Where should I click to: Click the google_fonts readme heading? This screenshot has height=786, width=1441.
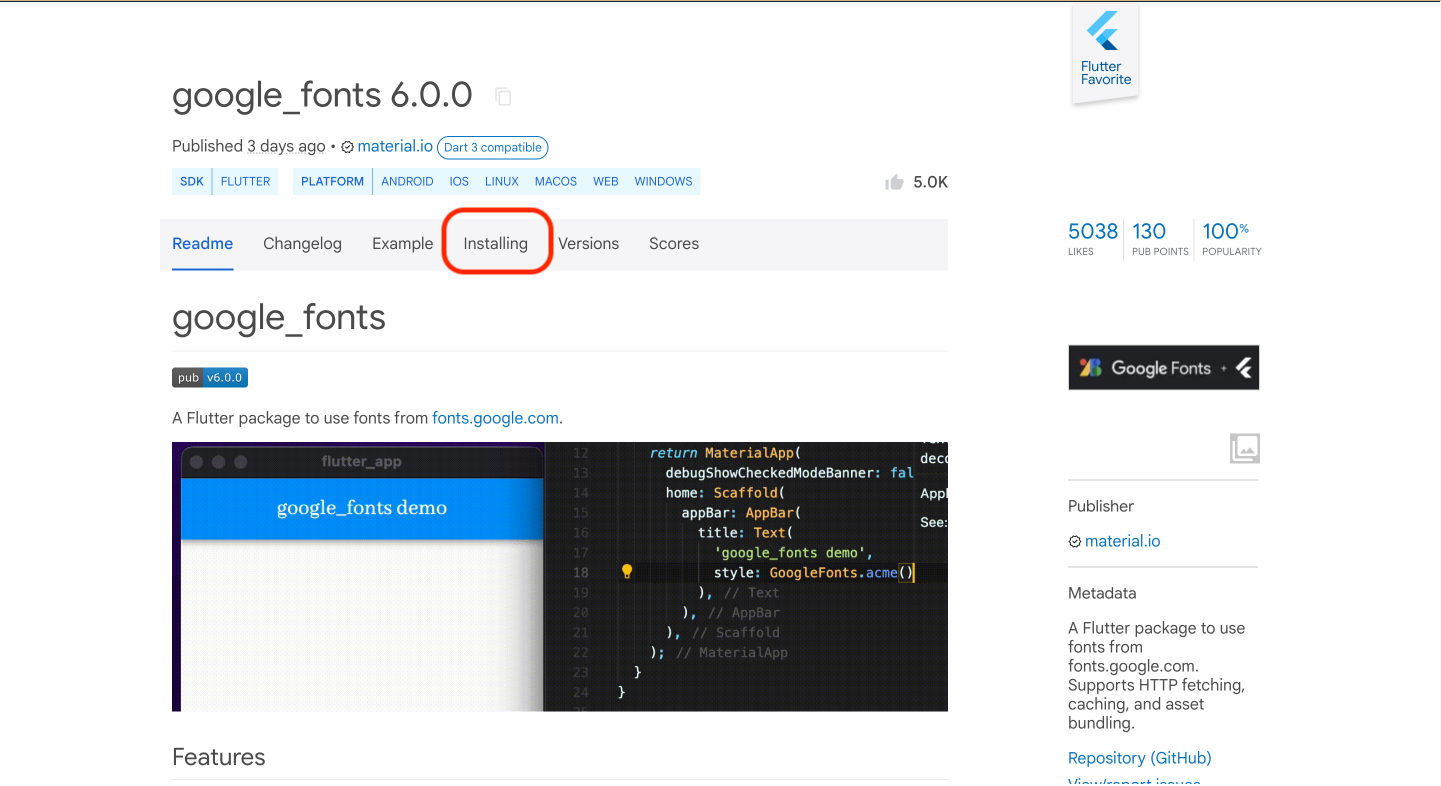tap(279, 318)
